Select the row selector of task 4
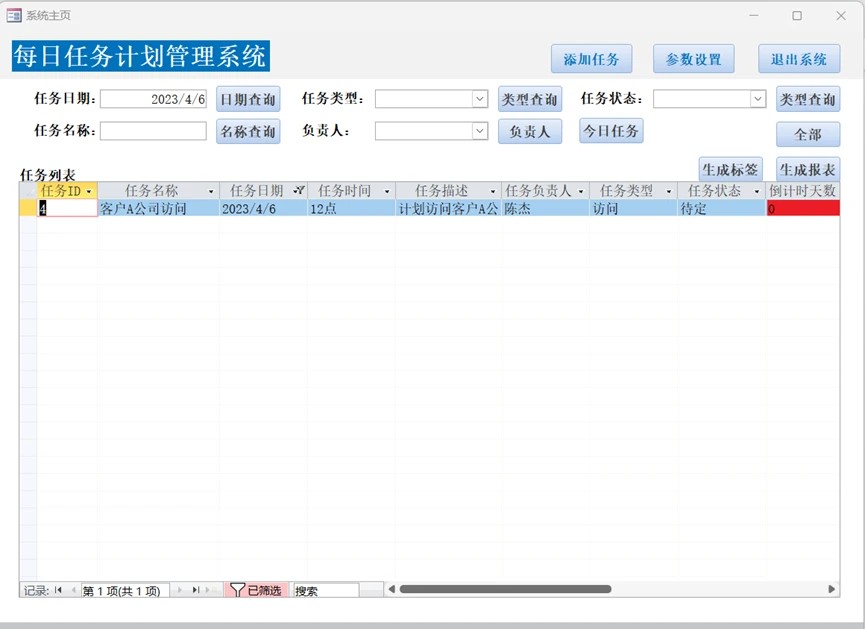Viewport: 865px width, 629px height. pos(28,208)
